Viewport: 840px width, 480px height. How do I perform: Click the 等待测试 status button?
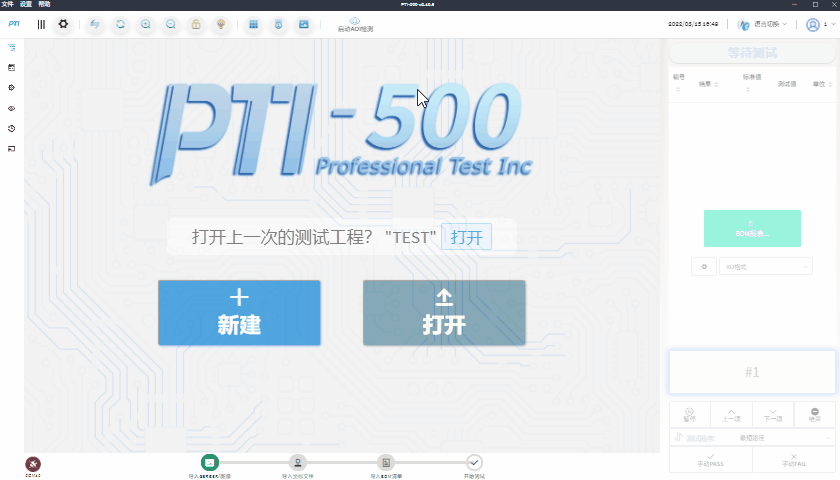[752, 53]
